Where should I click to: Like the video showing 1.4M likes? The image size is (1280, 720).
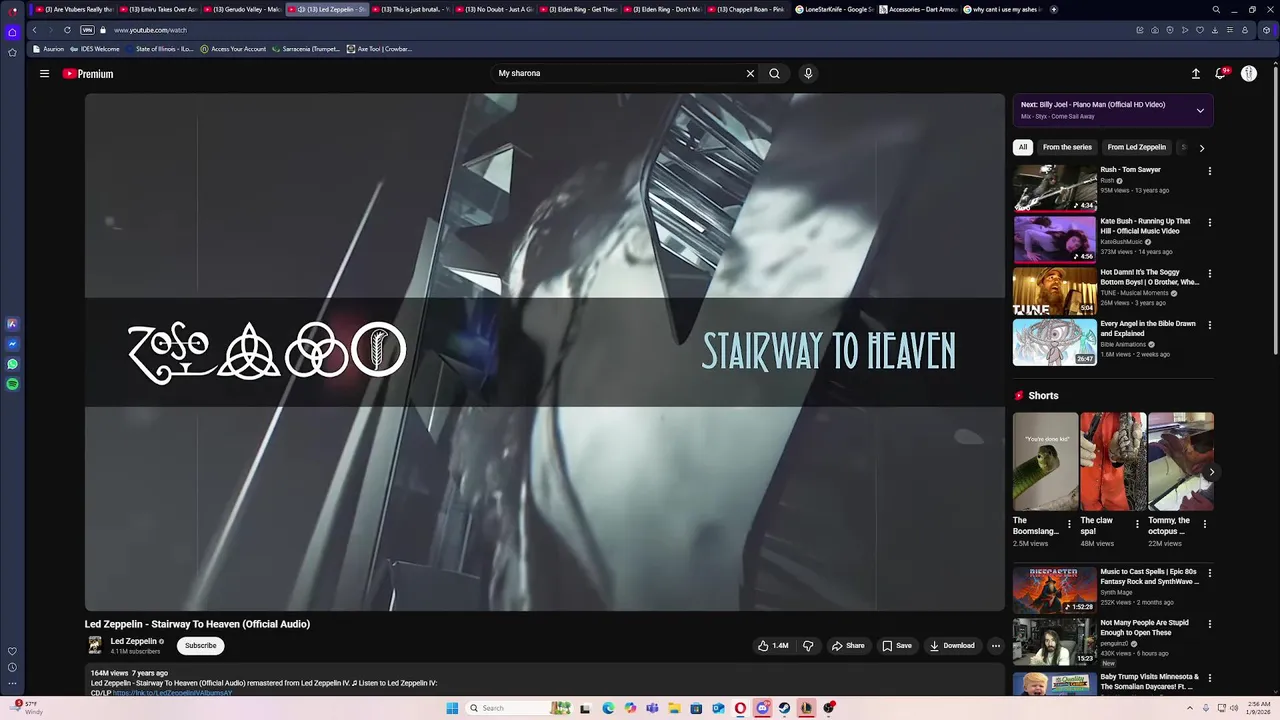pyautogui.click(x=773, y=645)
